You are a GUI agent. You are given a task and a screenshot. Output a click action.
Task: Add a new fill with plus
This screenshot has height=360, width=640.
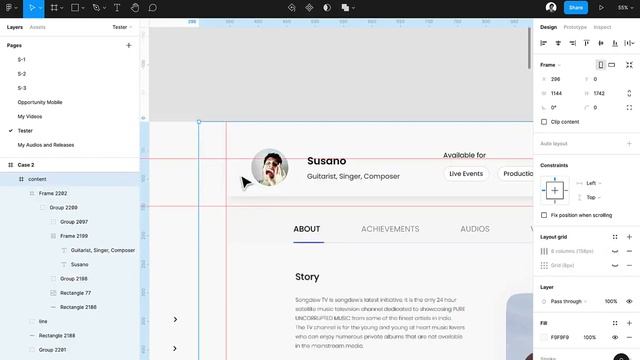click(x=629, y=323)
